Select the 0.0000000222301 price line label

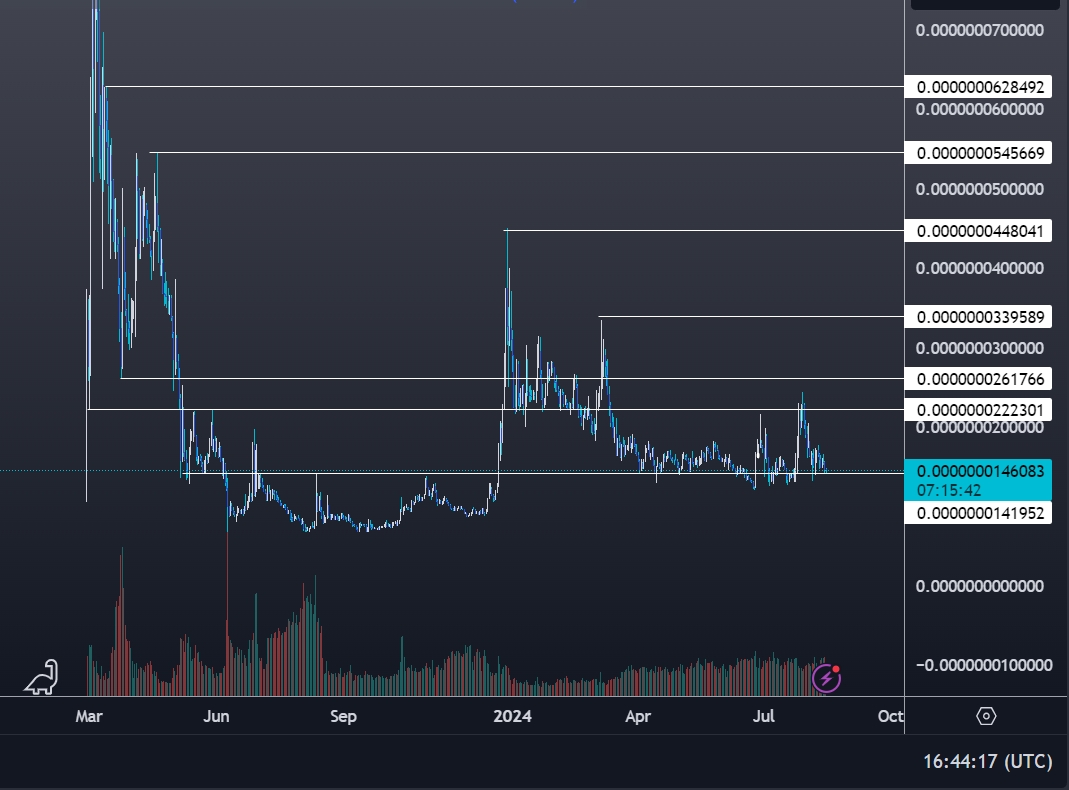pyautogui.click(x=978, y=410)
